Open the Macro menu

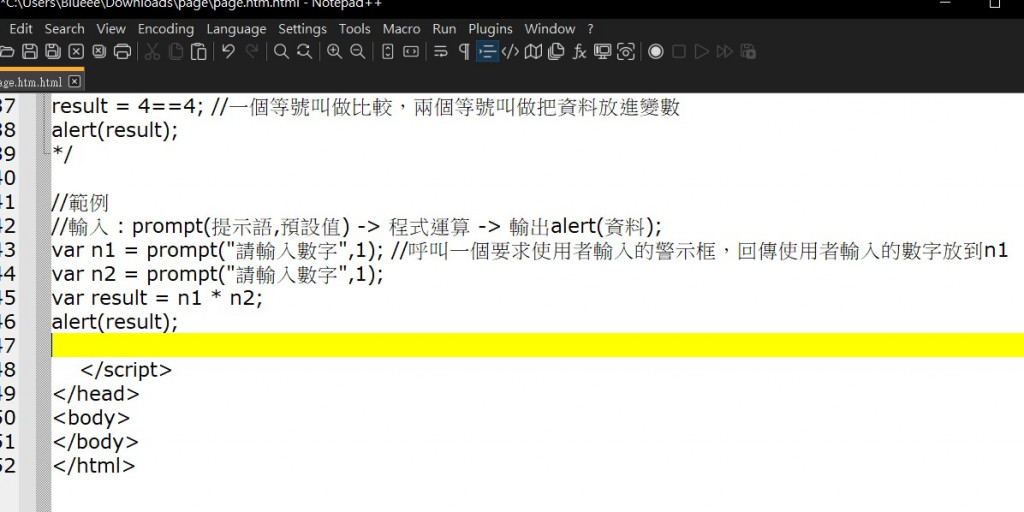click(x=402, y=29)
